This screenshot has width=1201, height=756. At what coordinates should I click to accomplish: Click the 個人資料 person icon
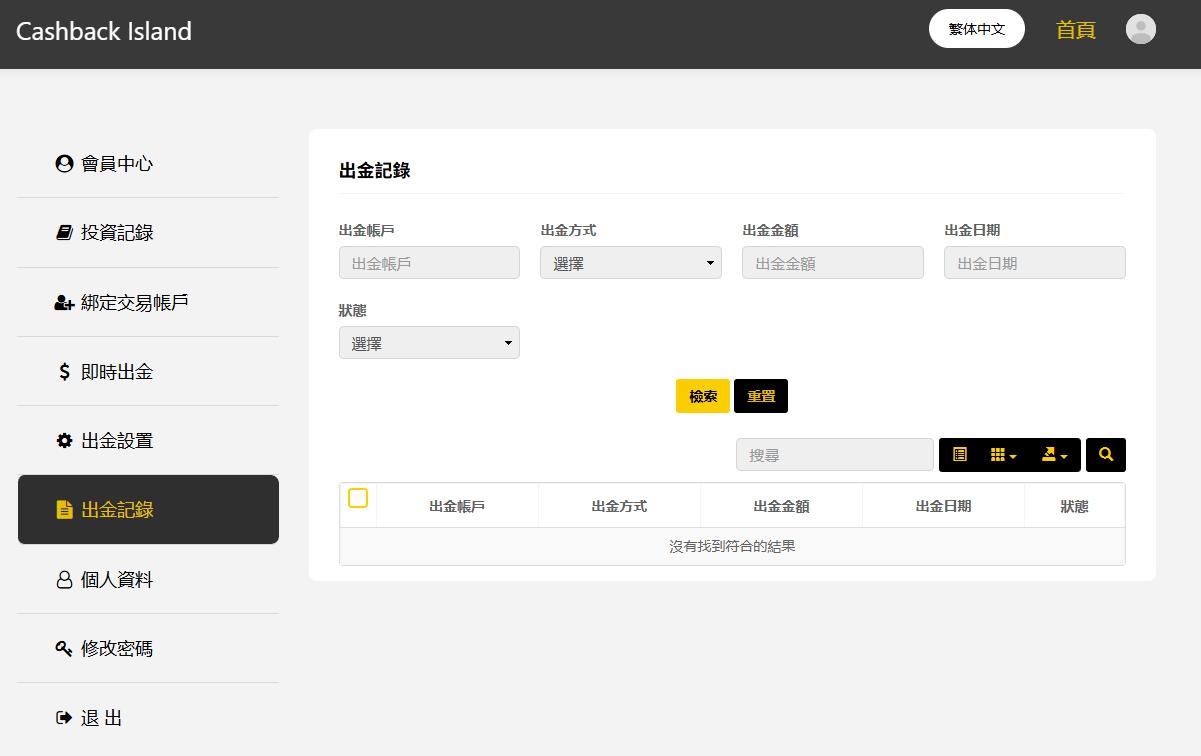tap(64, 579)
